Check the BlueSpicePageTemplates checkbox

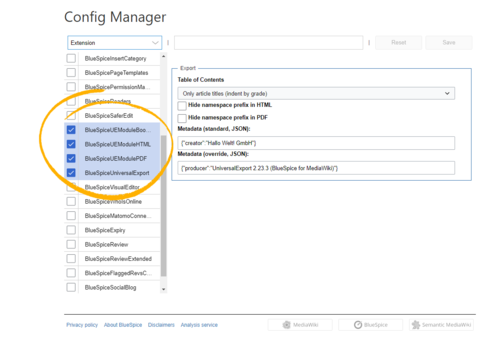coord(71,73)
